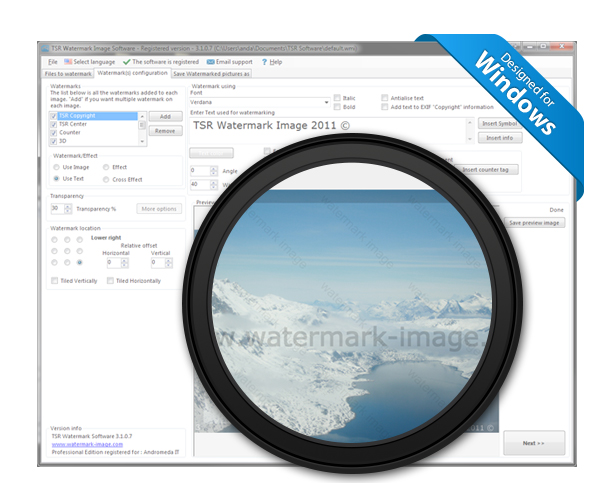Screen dimensions: 599x483
Task: Click the green registered checkmark icon
Action: click(x=126, y=62)
